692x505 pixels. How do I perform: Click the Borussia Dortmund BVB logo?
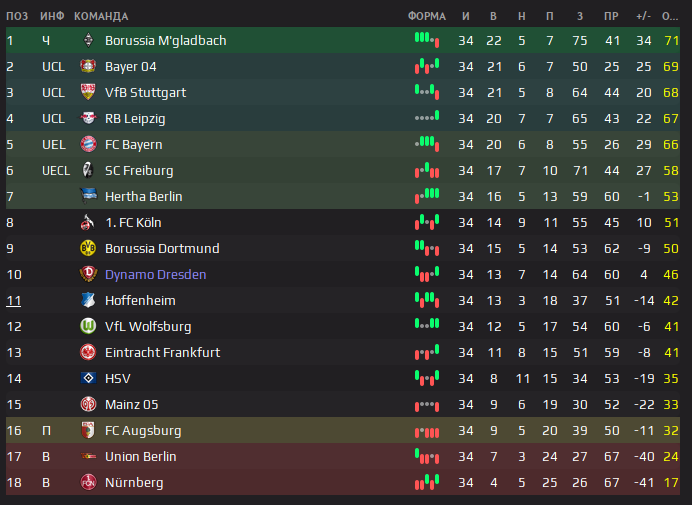coord(88,248)
